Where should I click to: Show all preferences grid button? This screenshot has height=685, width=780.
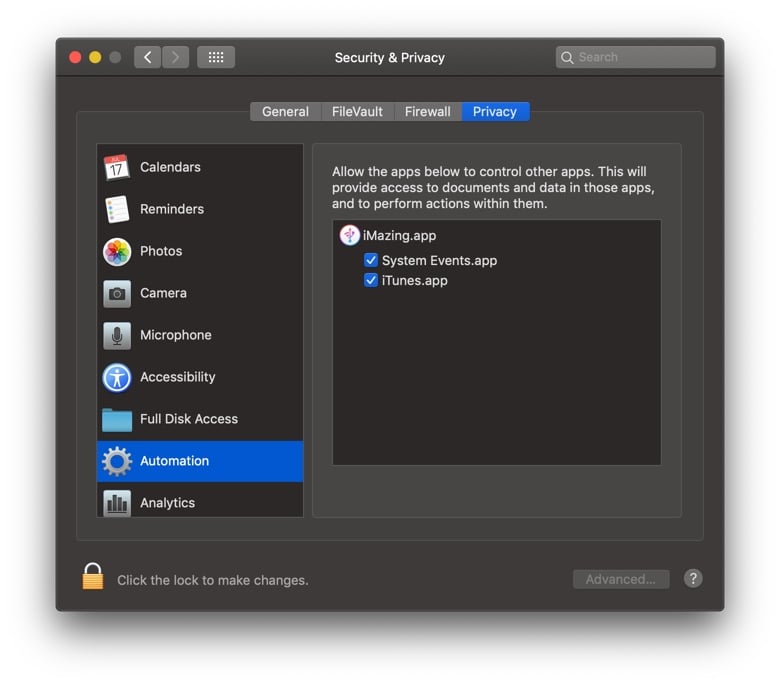(x=216, y=57)
